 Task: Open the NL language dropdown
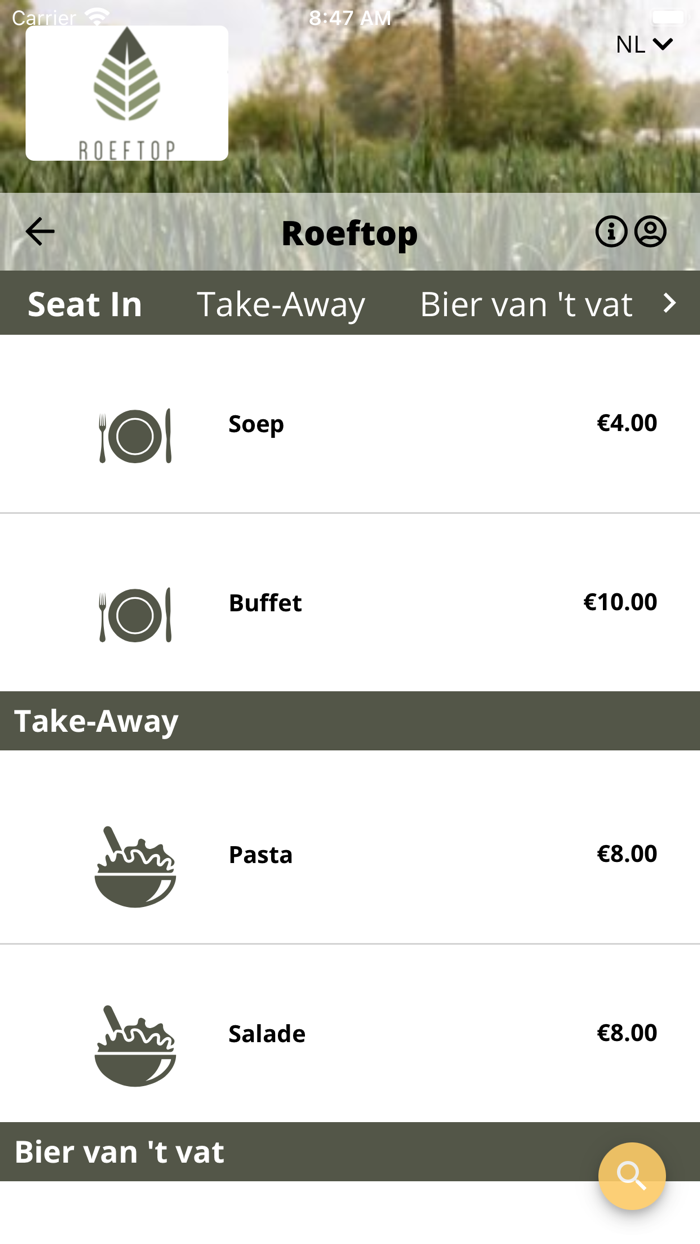pos(644,44)
